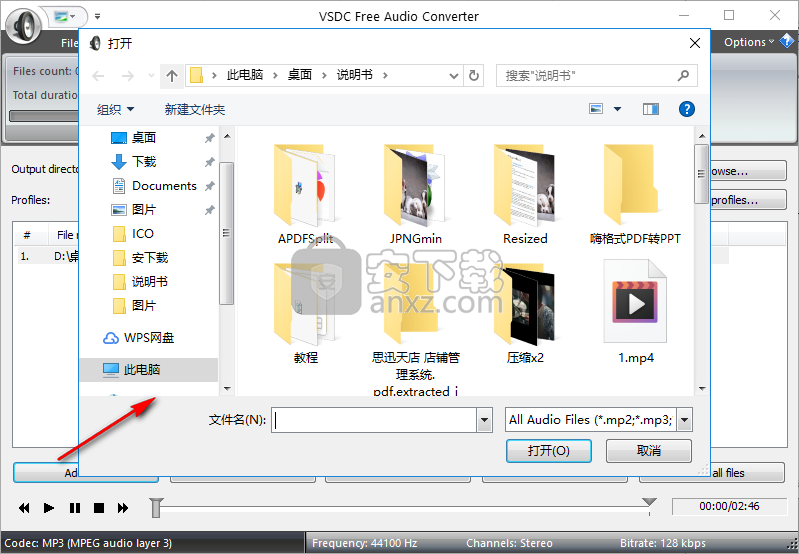799x554 pixels.
Task: Open the 组织 menu
Action: [x=116, y=109]
